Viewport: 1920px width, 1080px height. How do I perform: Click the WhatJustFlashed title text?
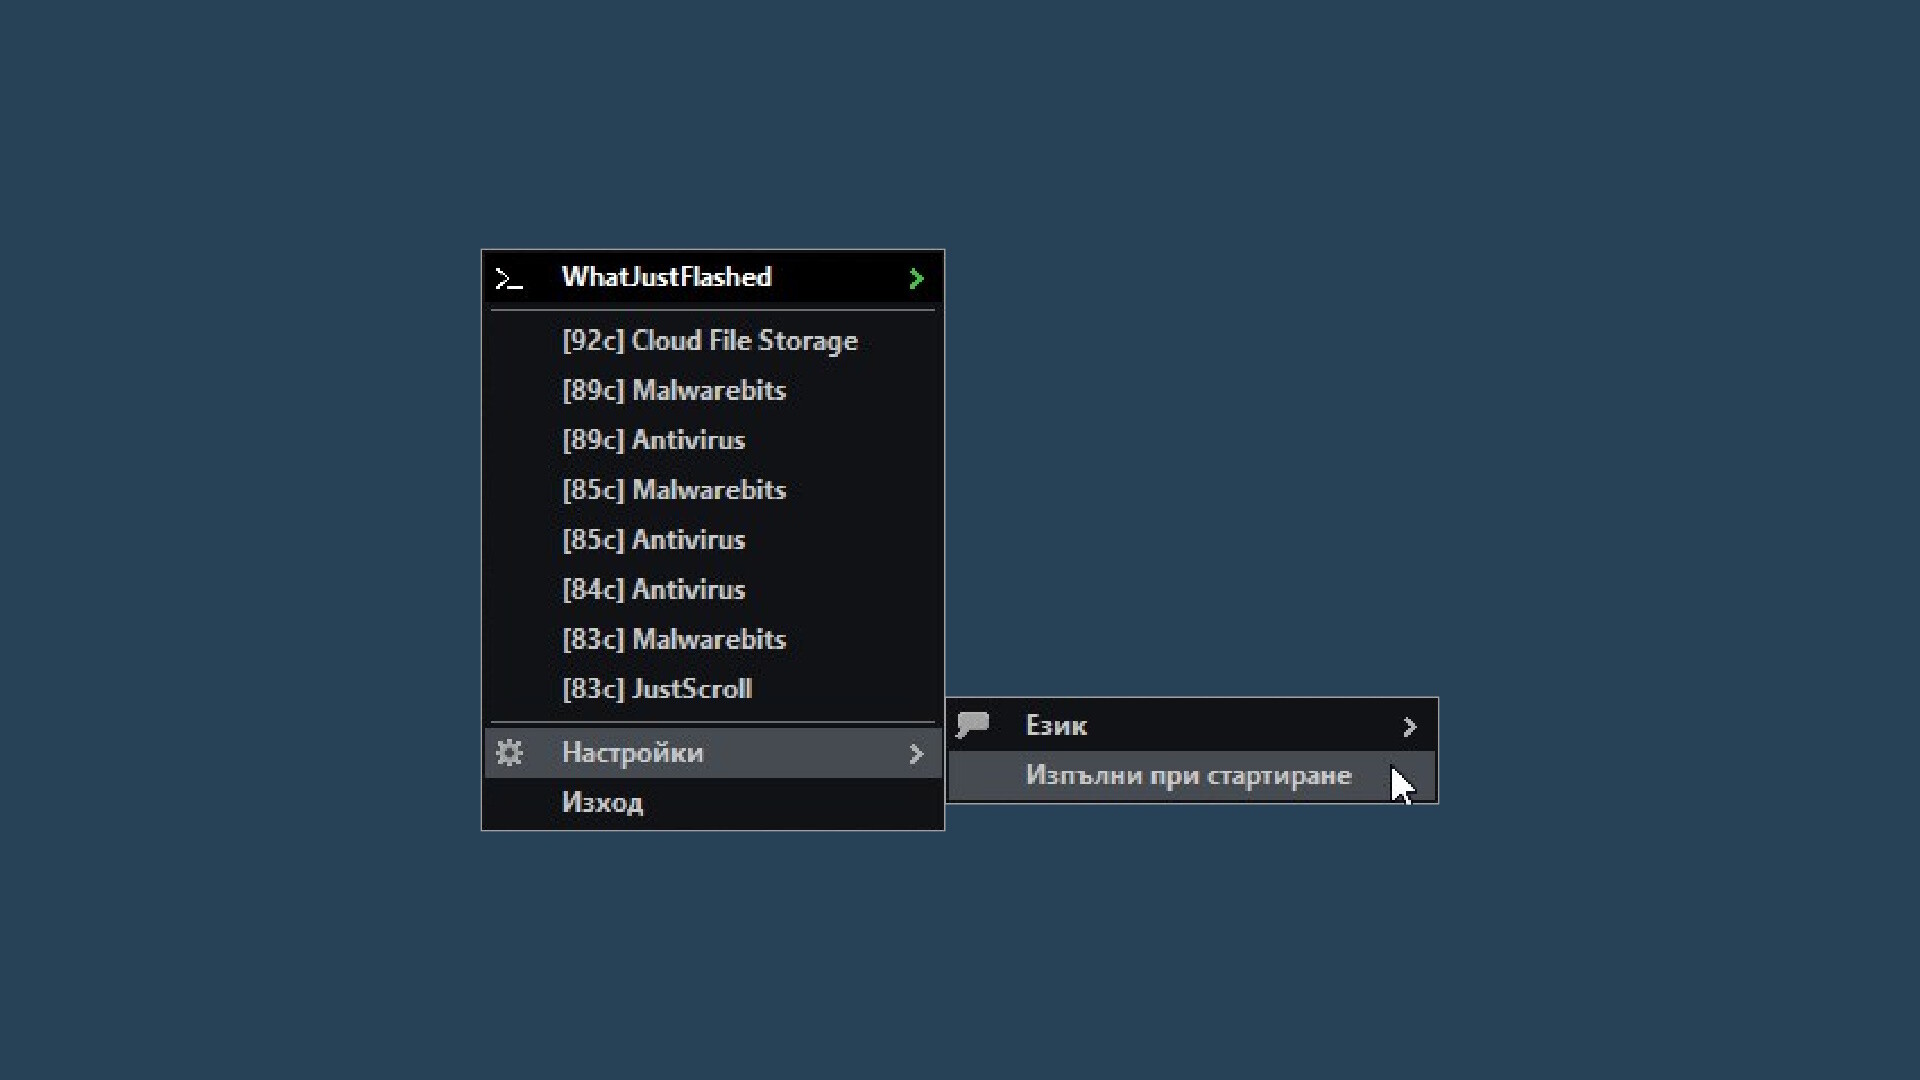(667, 277)
